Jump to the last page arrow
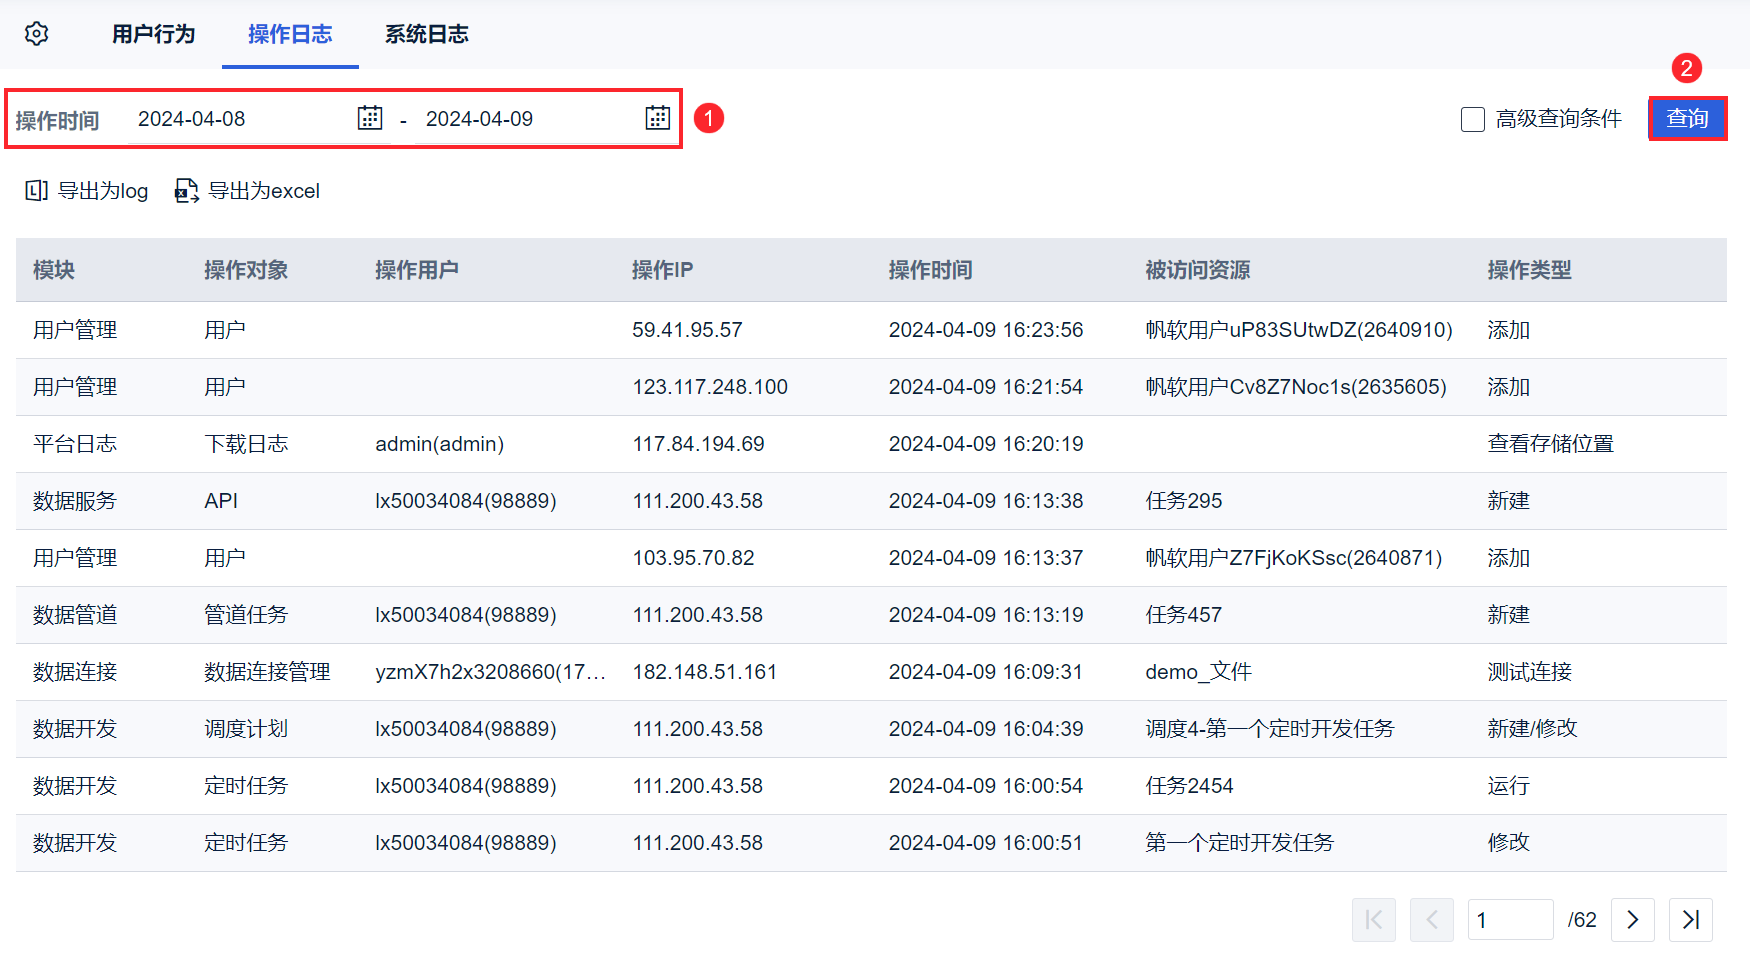The width and height of the screenshot is (1750, 954). (1690, 920)
